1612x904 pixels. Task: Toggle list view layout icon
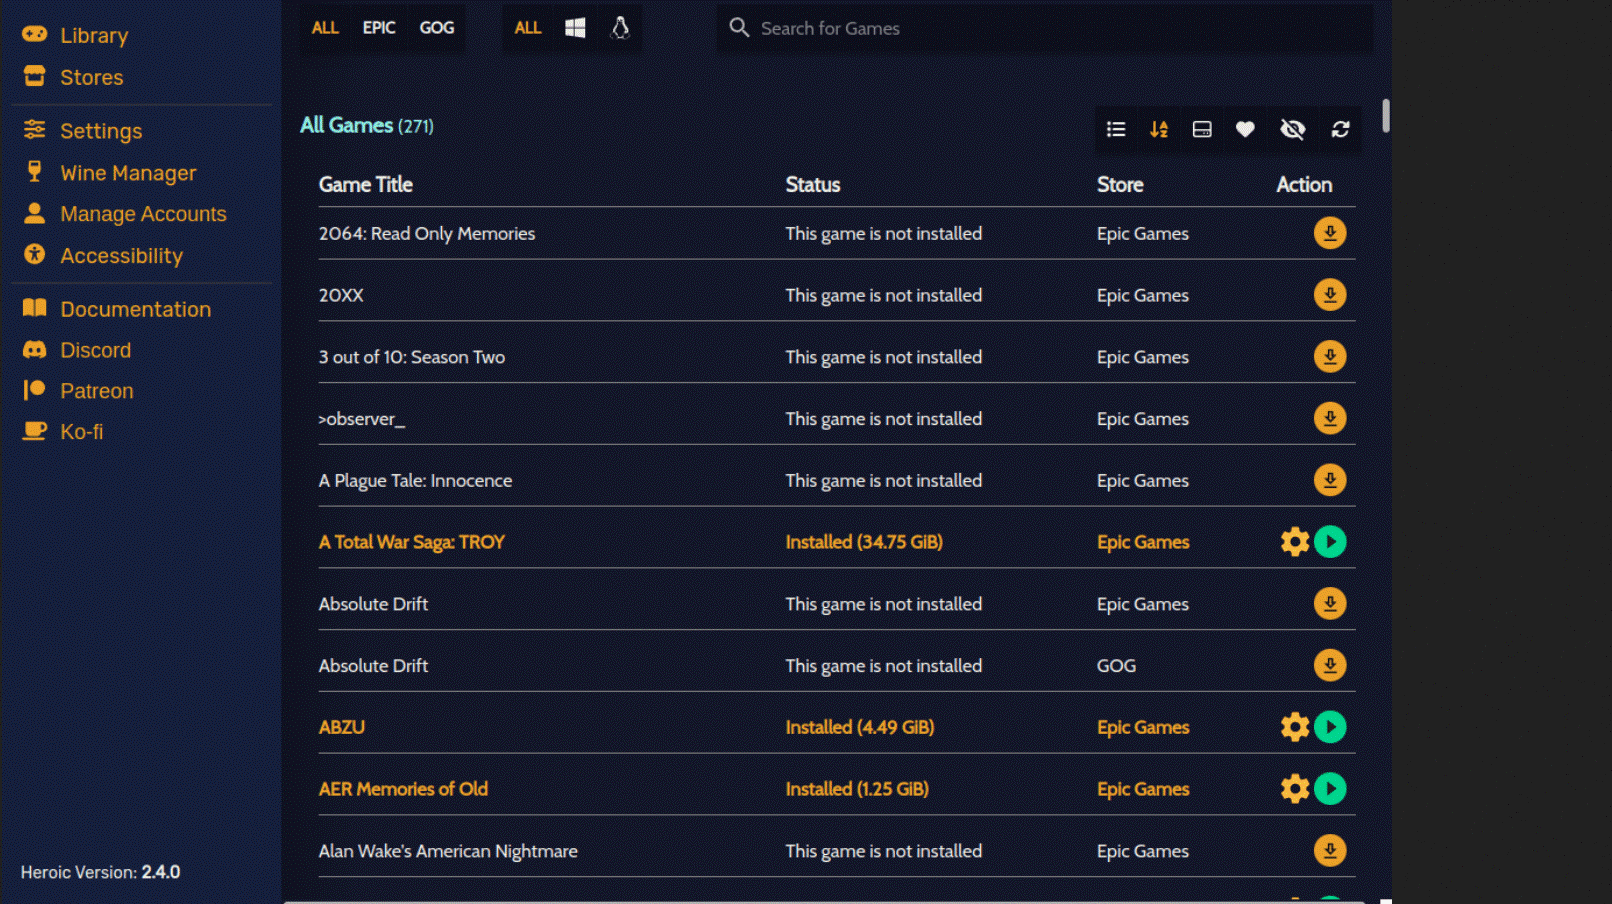1116,129
